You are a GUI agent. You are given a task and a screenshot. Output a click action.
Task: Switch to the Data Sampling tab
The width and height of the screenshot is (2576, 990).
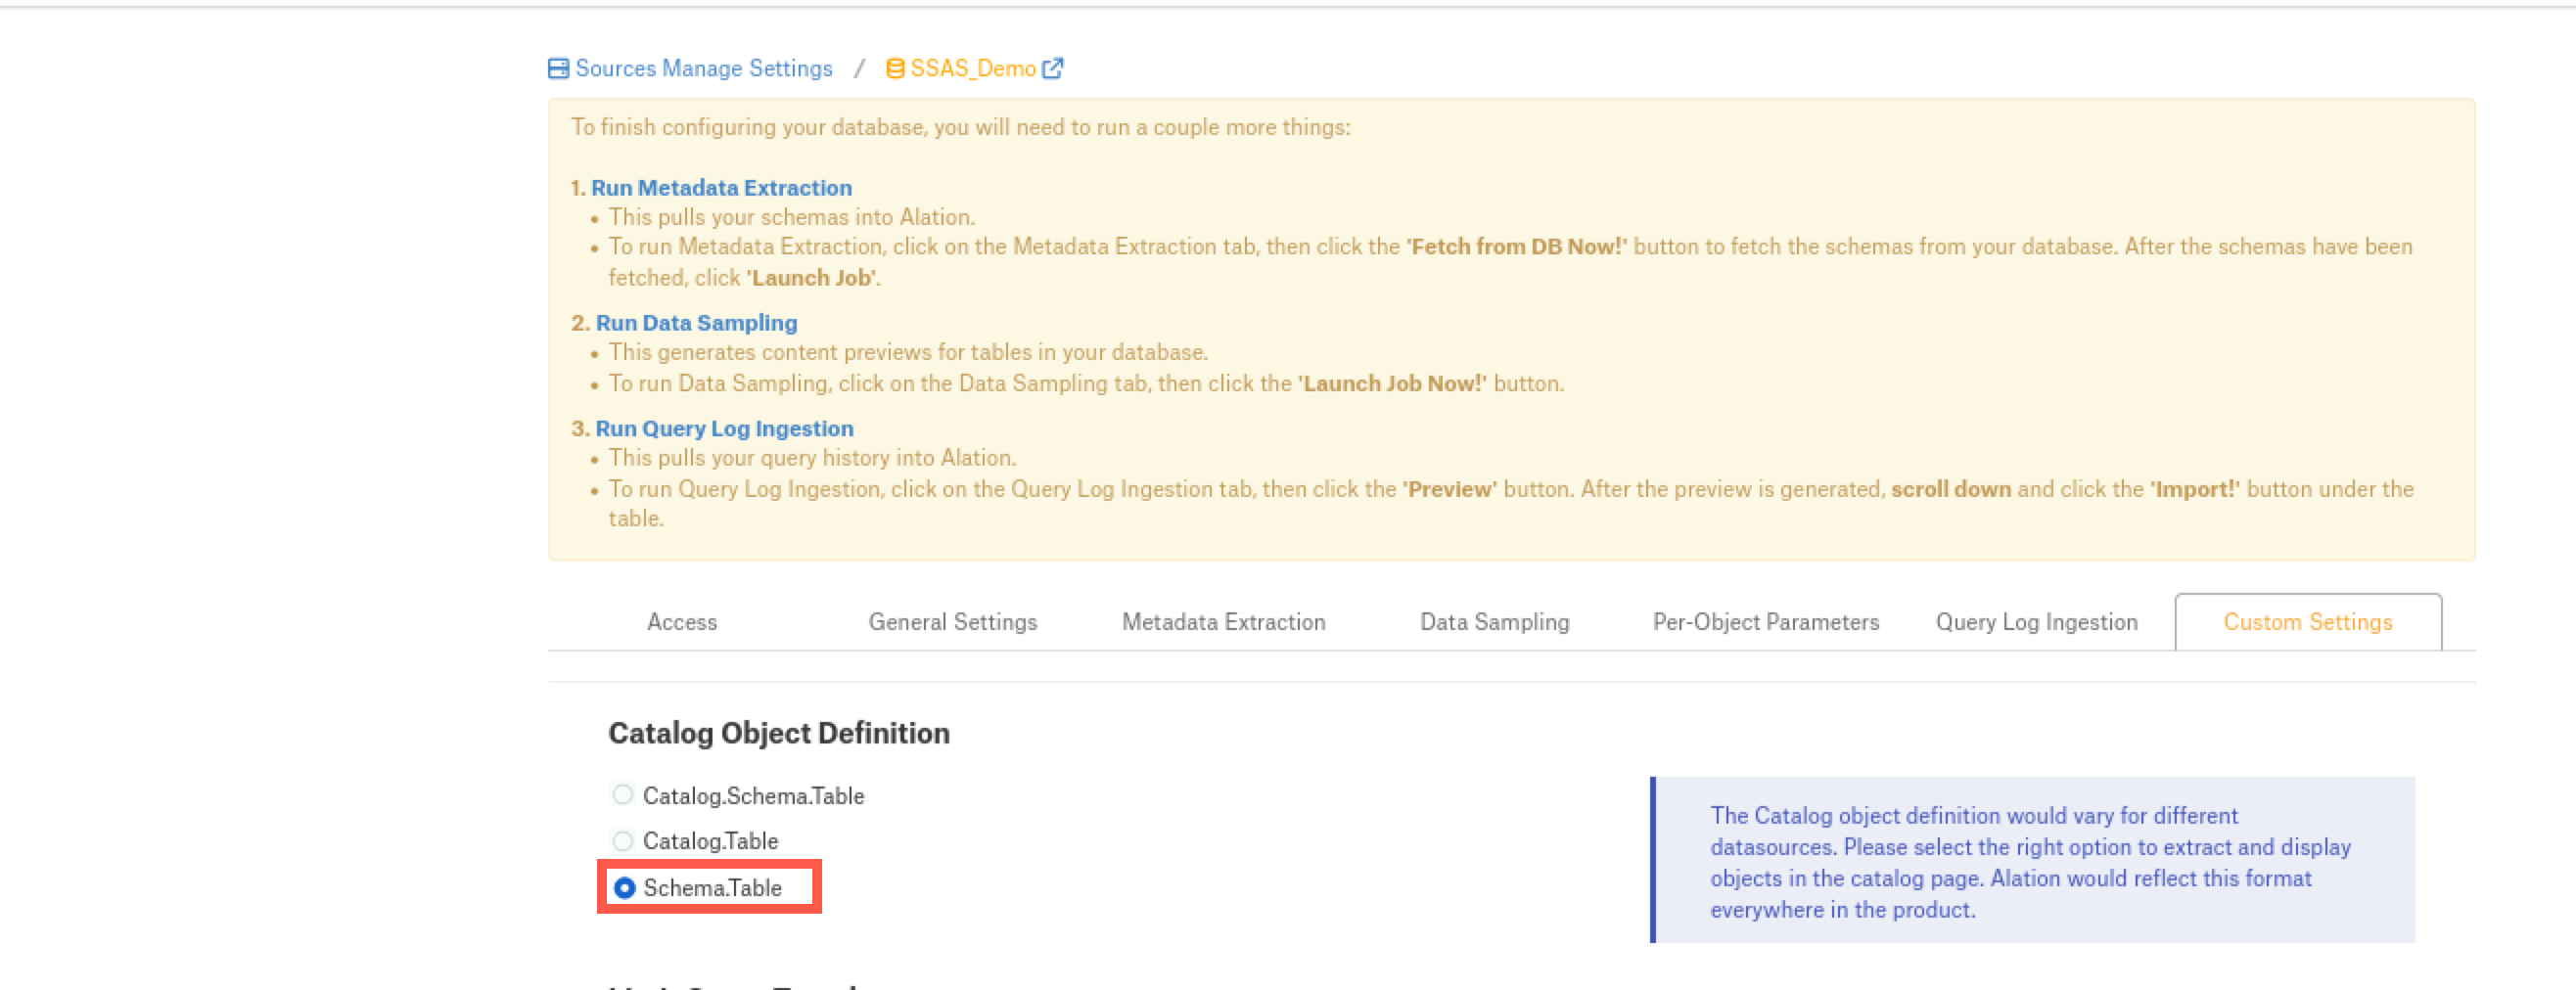1495,622
